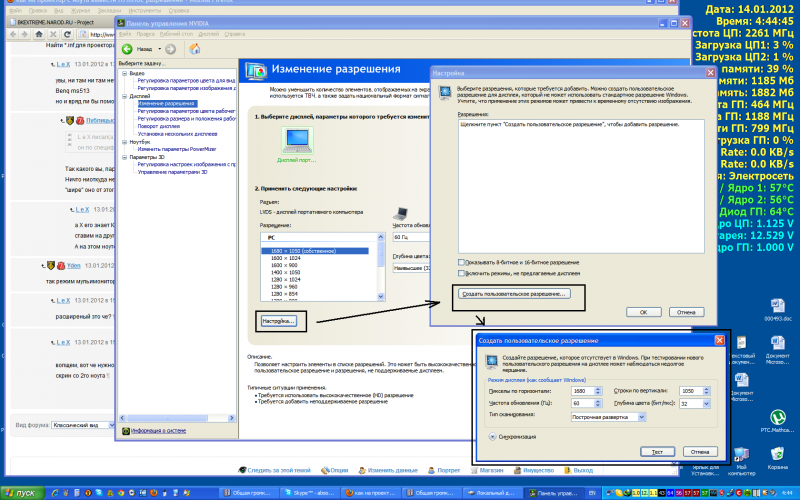Viewport: 800px width, 500px height.
Task: Collapse the Дисплей tree node
Action: [124, 96]
